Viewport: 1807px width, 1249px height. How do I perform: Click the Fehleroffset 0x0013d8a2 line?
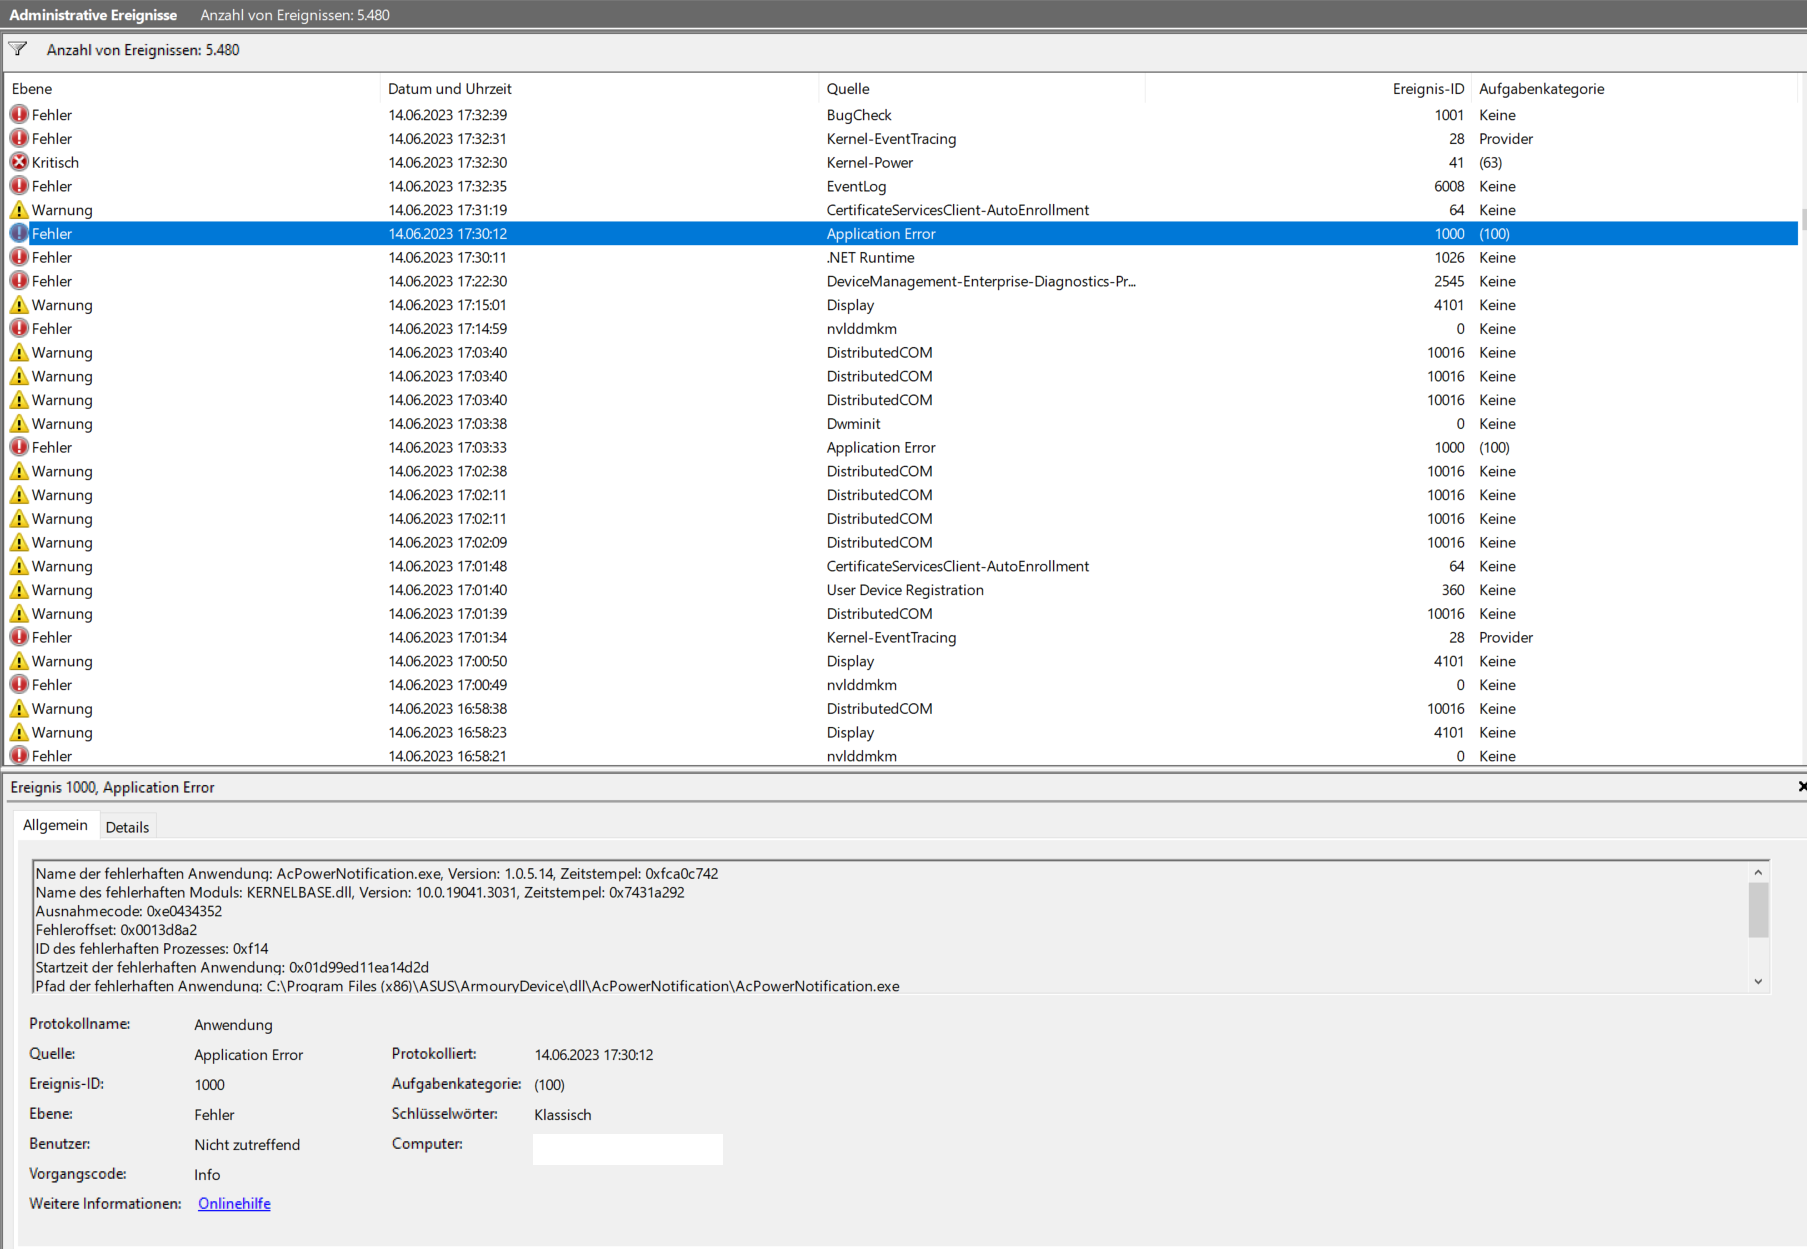coord(116,930)
